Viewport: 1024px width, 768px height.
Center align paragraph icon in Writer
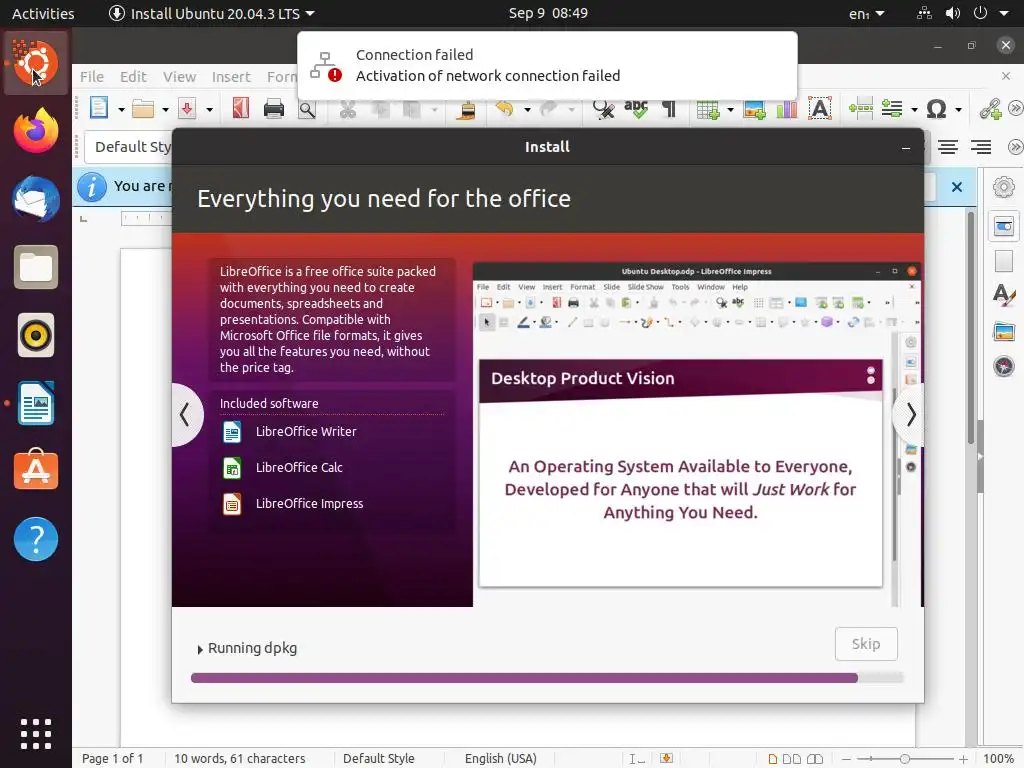948,147
